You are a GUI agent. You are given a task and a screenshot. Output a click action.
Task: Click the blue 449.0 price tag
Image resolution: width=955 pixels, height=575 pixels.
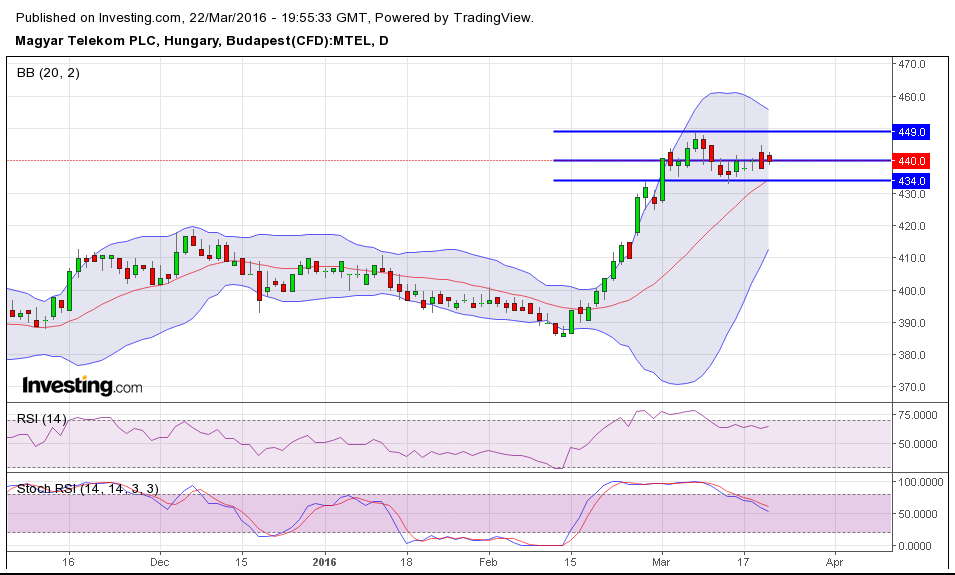point(912,131)
